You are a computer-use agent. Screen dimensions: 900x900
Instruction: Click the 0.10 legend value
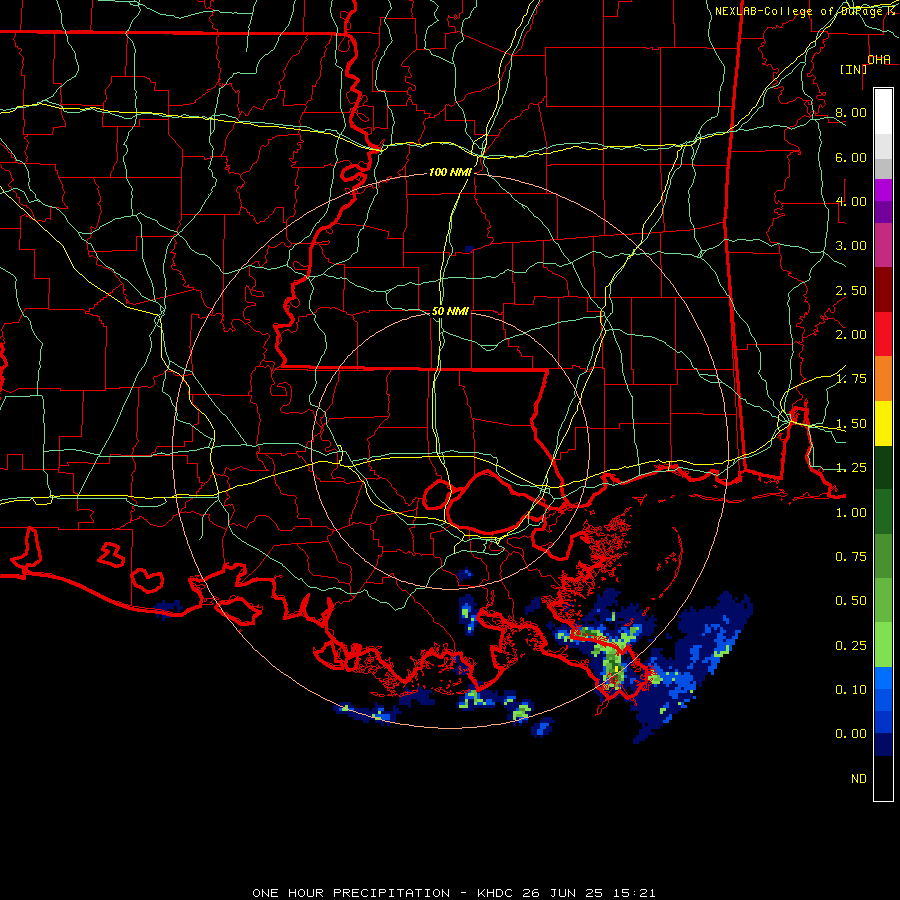[x=851, y=690]
